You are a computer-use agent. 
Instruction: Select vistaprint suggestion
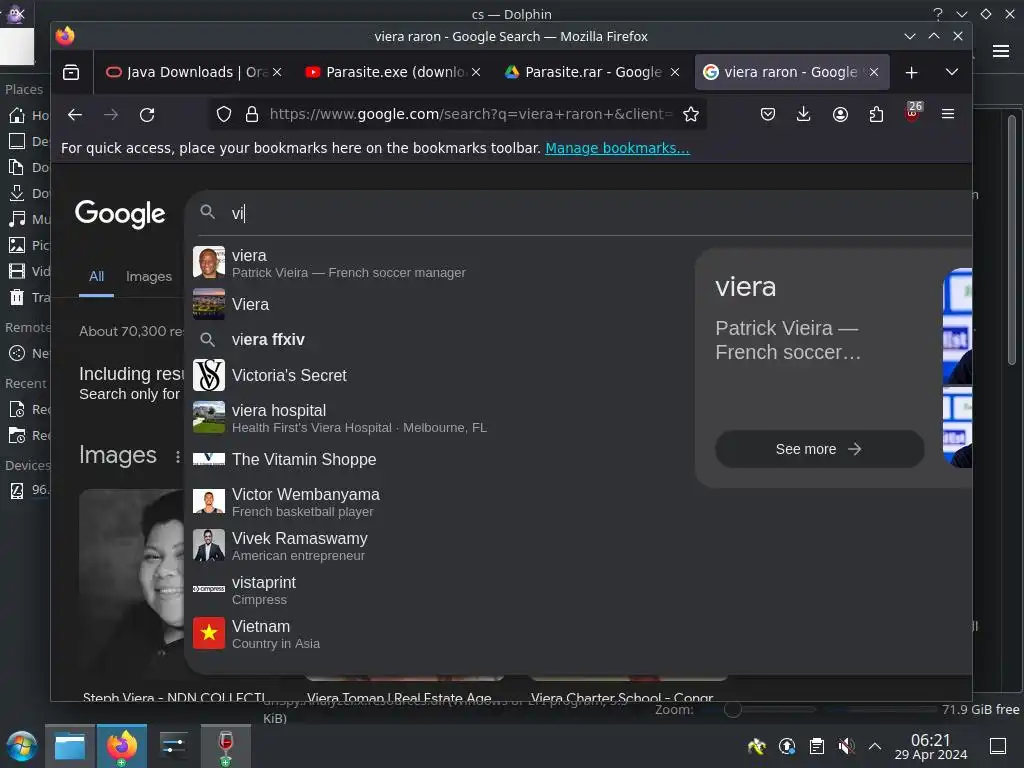coord(438,590)
